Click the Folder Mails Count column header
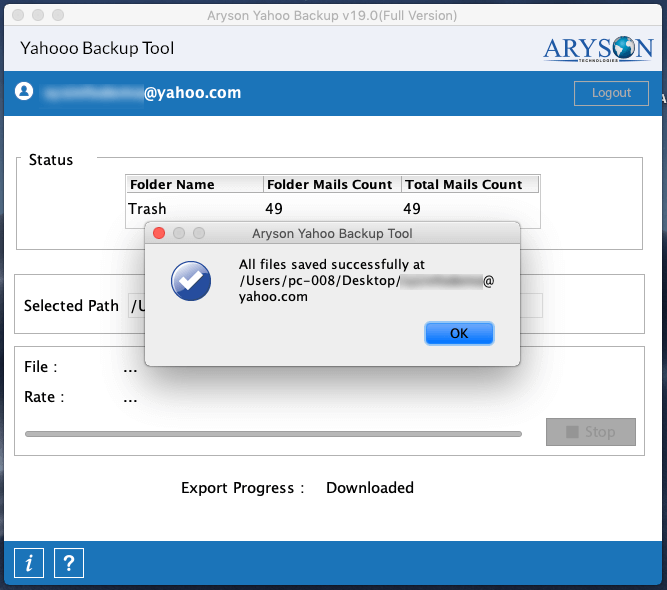667x590 pixels. 332,184
